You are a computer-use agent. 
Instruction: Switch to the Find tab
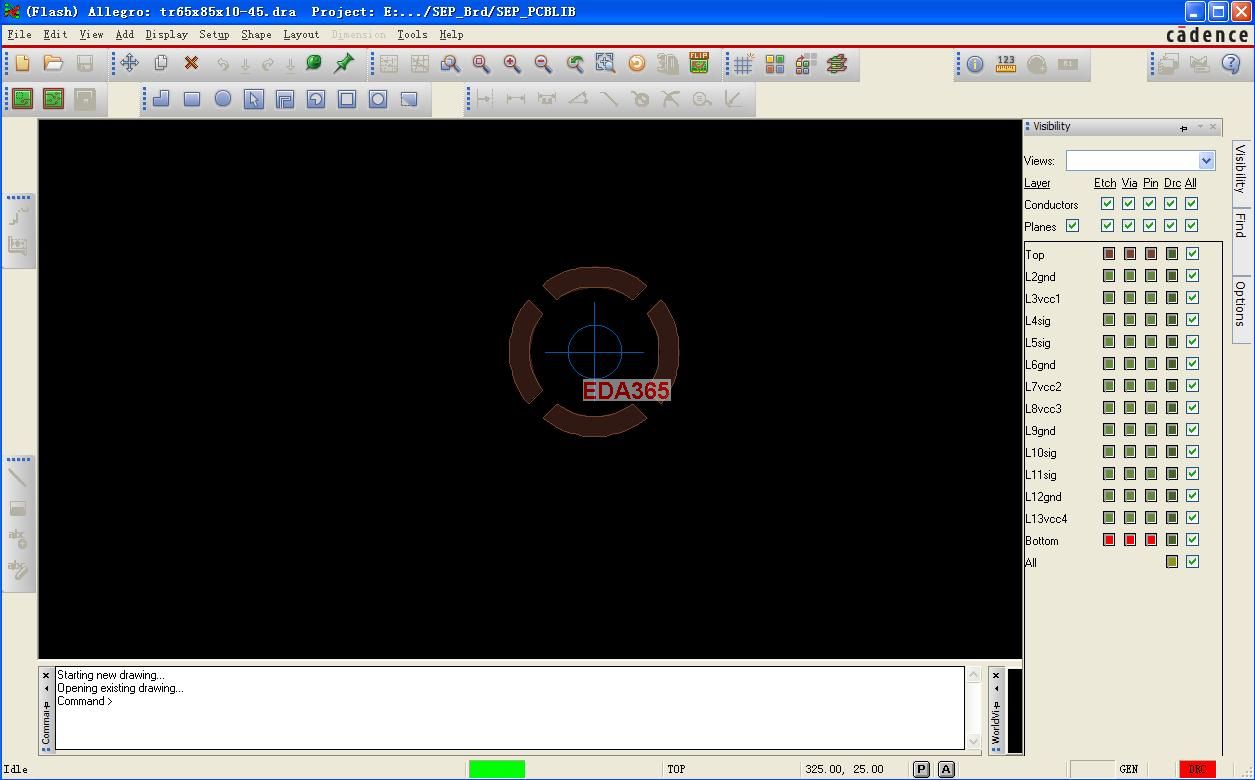click(x=1240, y=226)
